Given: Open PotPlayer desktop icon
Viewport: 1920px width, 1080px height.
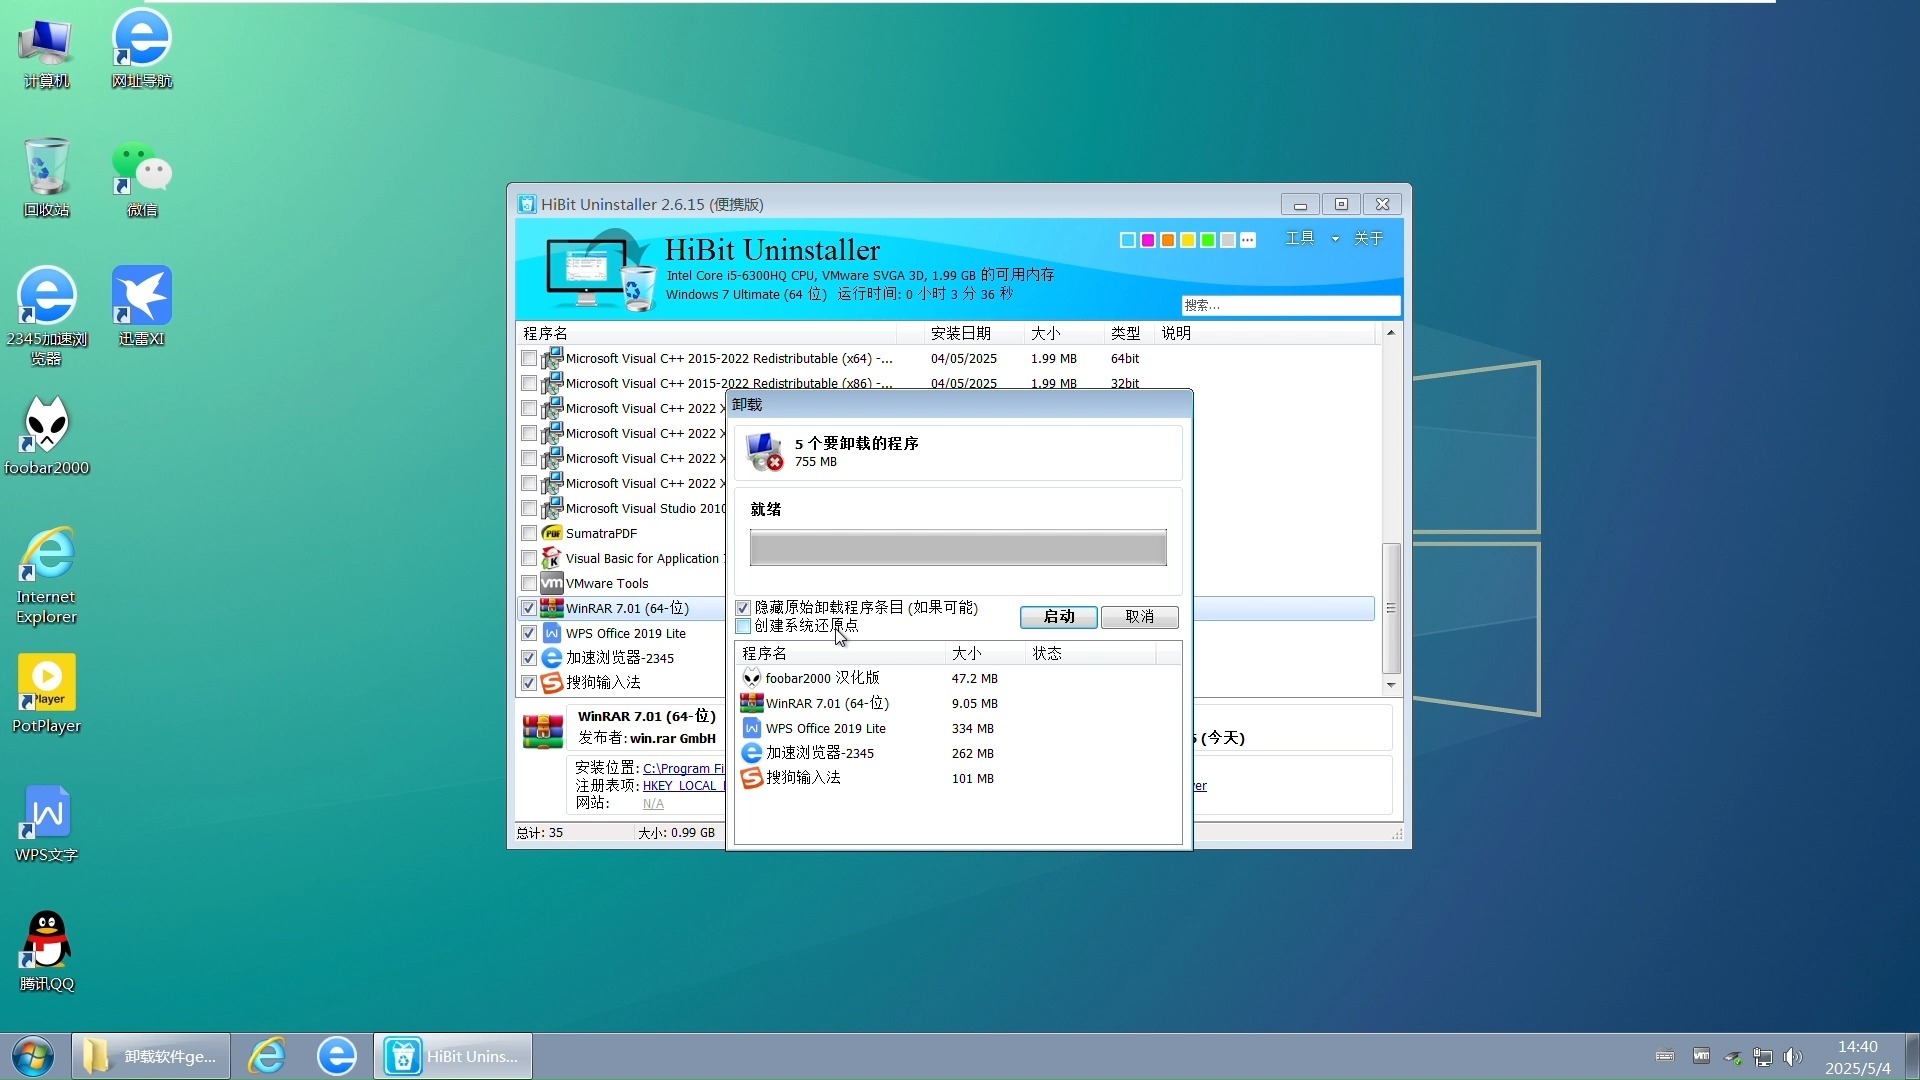Looking at the screenshot, I should click(x=46, y=683).
